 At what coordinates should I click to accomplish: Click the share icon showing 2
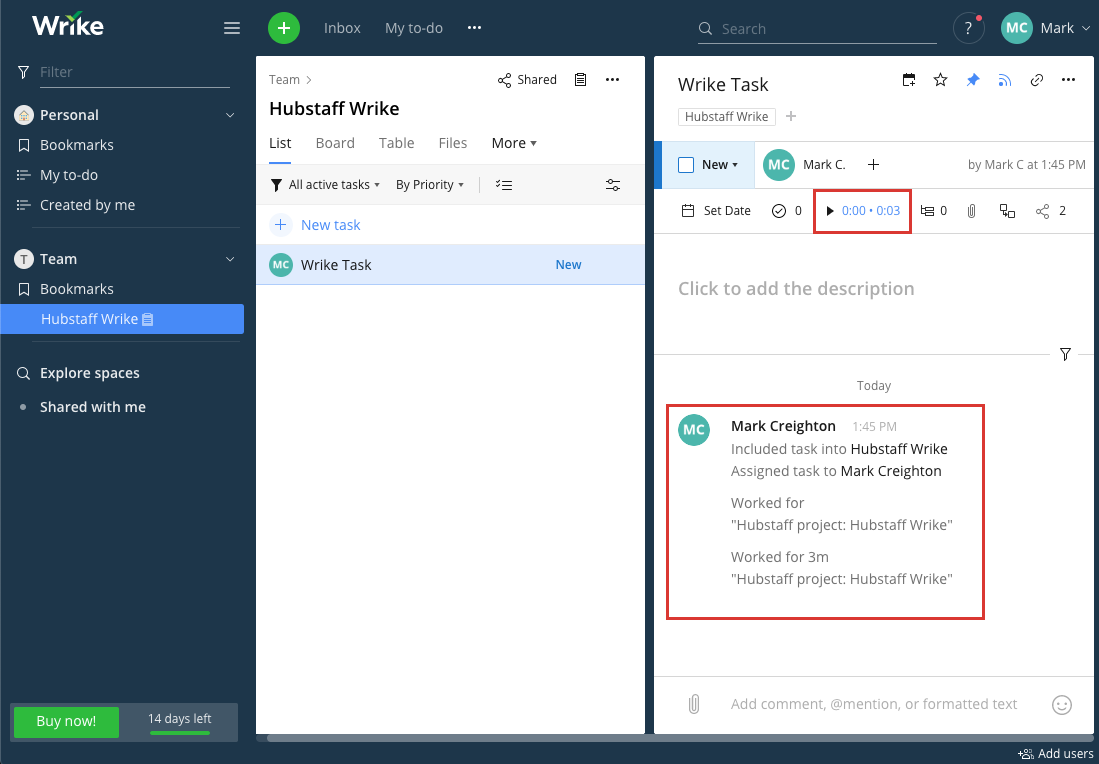(x=1051, y=210)
